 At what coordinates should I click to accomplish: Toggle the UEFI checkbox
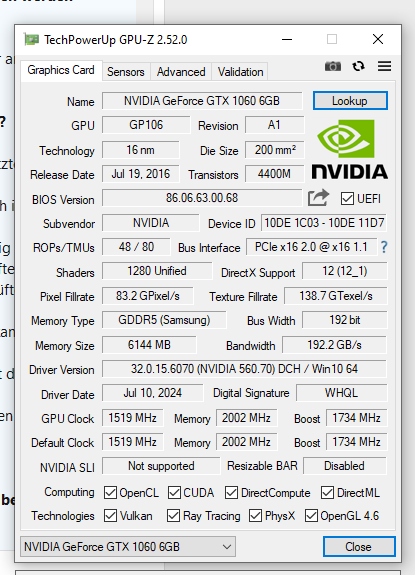pyautogui.click(x=347, y=199)
